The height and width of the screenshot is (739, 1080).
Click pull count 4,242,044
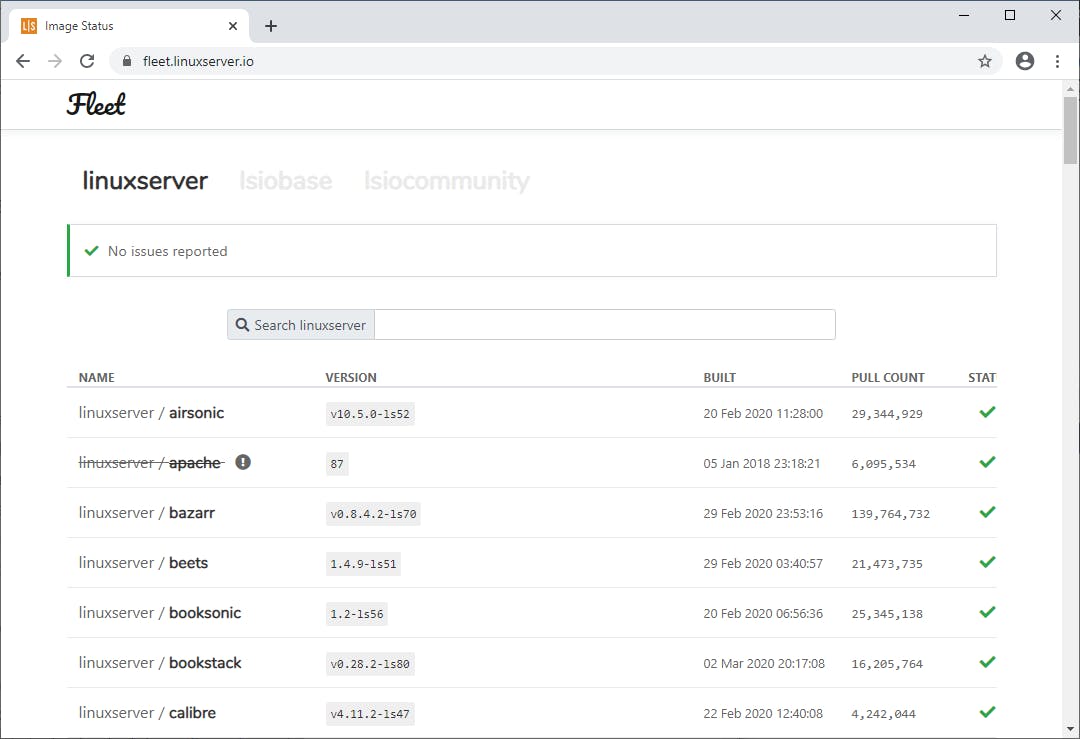pos(884,714)
